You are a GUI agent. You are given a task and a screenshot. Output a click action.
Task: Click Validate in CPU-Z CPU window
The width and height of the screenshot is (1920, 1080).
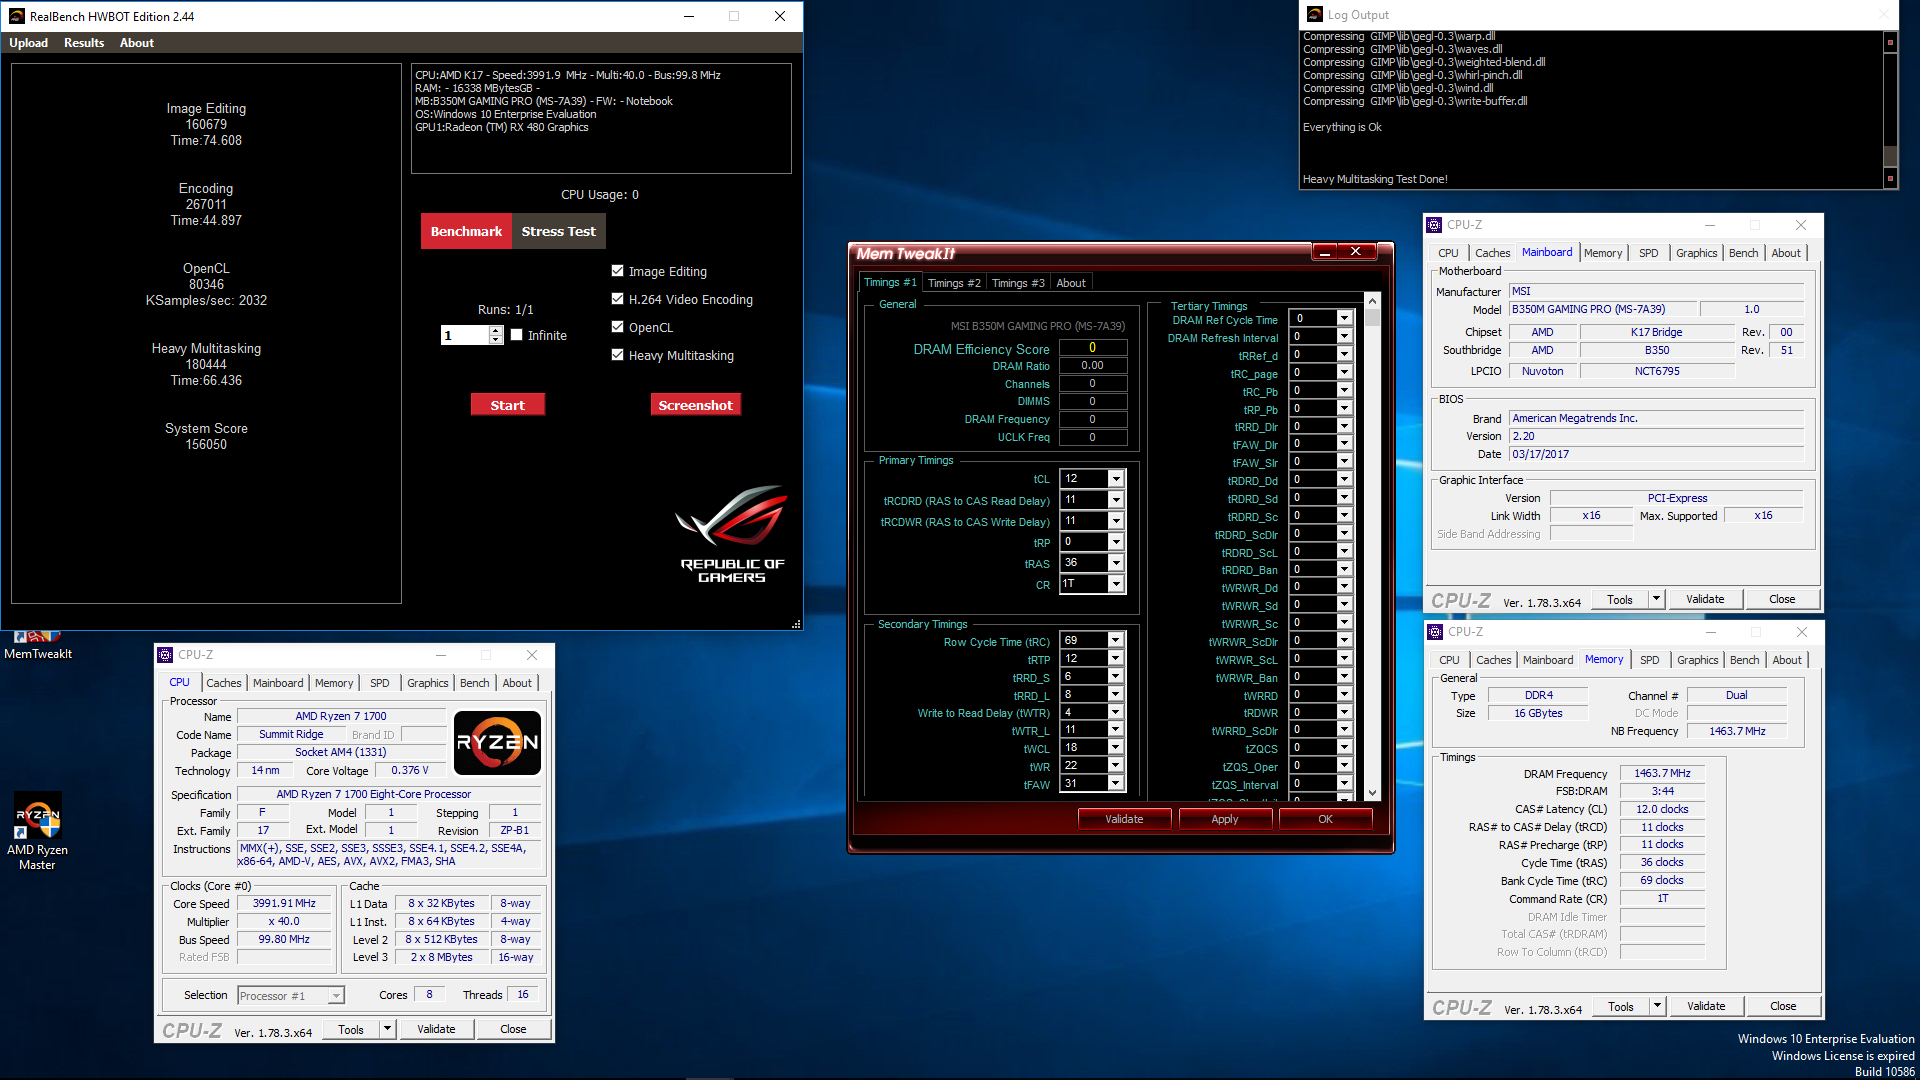tap(436, 1029)
